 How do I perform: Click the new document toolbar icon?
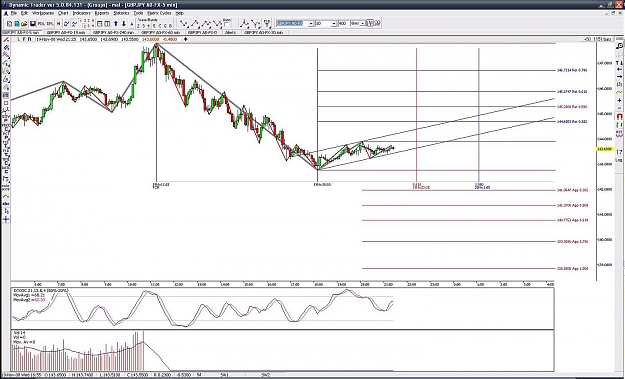coord(9,24)
